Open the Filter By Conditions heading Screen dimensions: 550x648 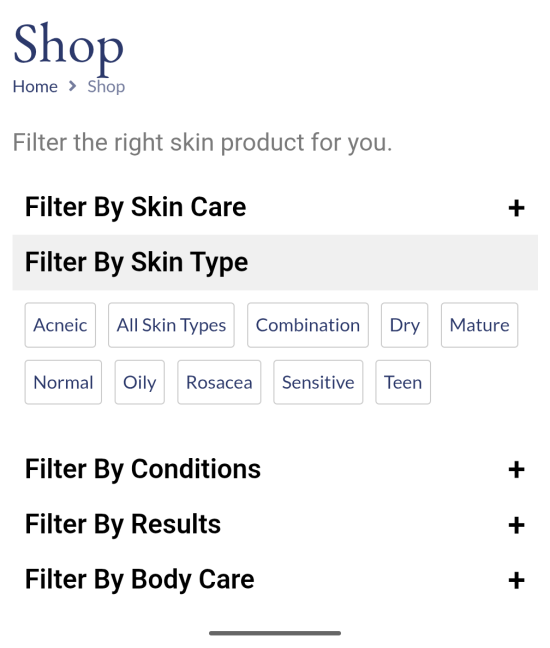[143, 469]
